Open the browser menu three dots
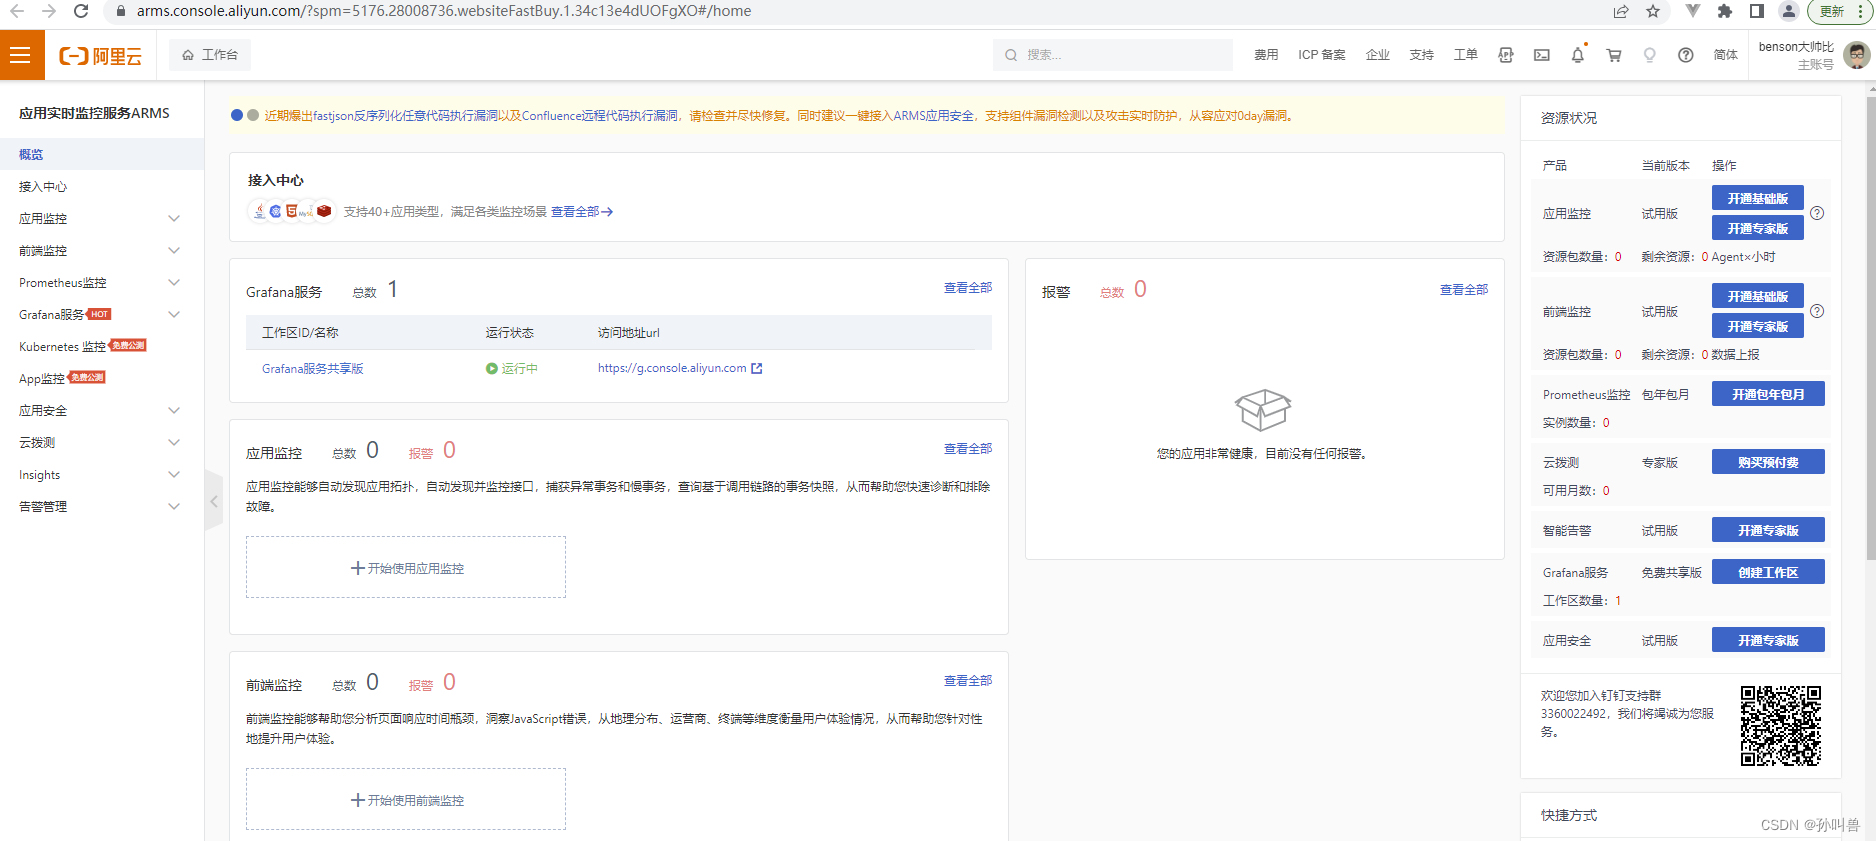The image size is (1876, 841). [1860, 11]
